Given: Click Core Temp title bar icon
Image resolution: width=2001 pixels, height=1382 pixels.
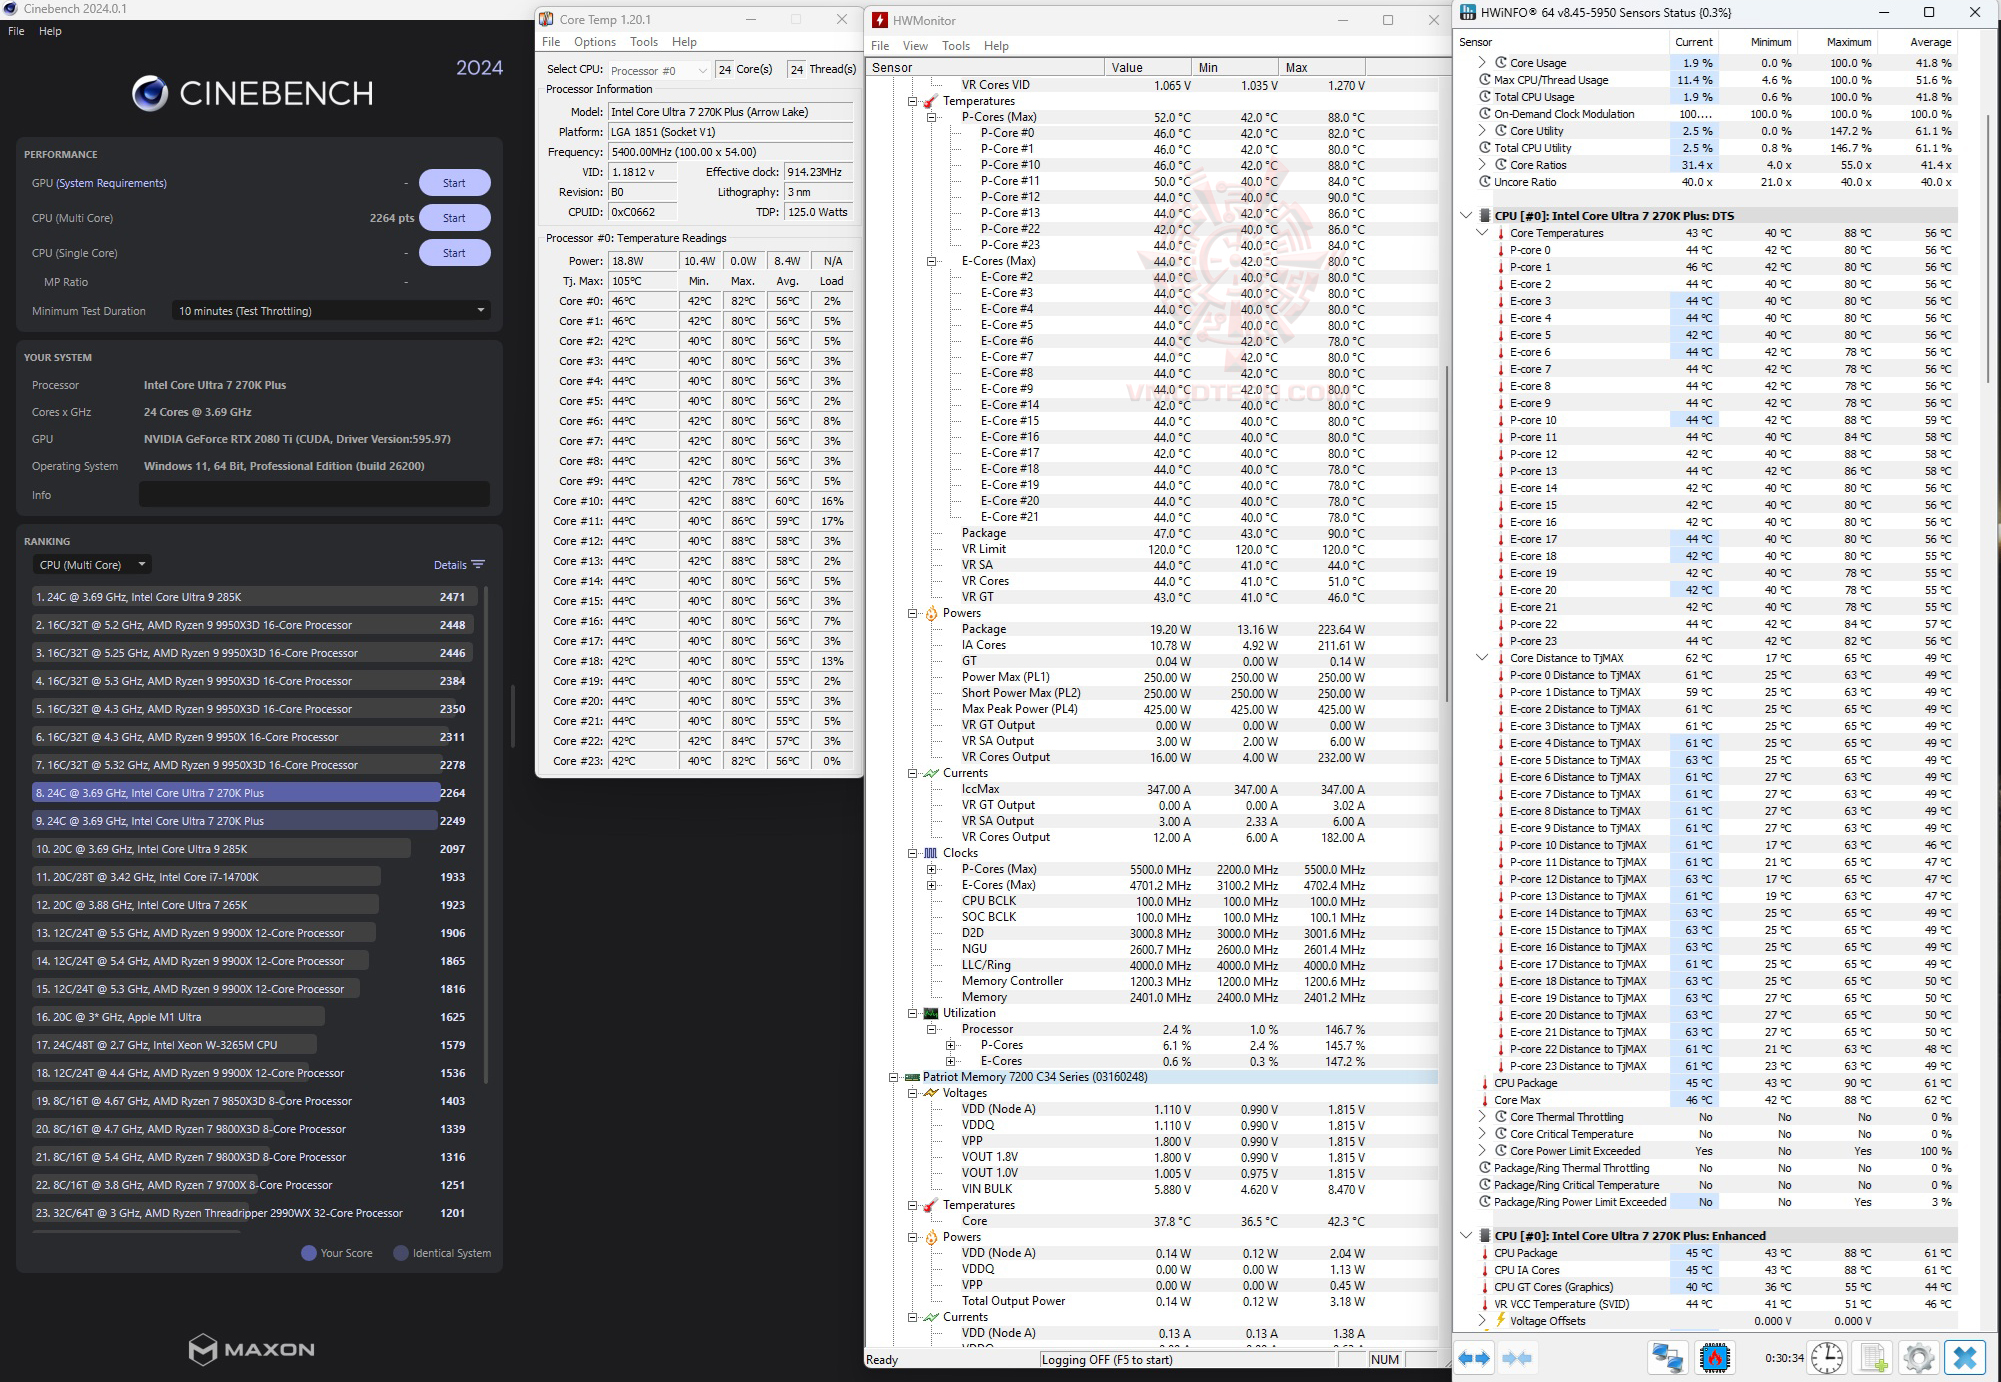Looking at the screenshot, I should pyautogui.click(x=546, y=19).
